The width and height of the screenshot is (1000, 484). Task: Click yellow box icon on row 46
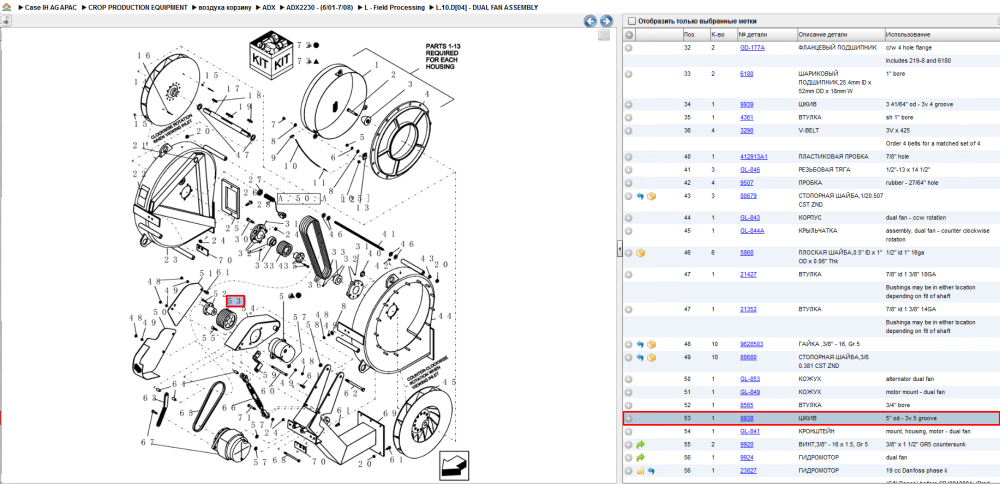(x=640, y=253)
